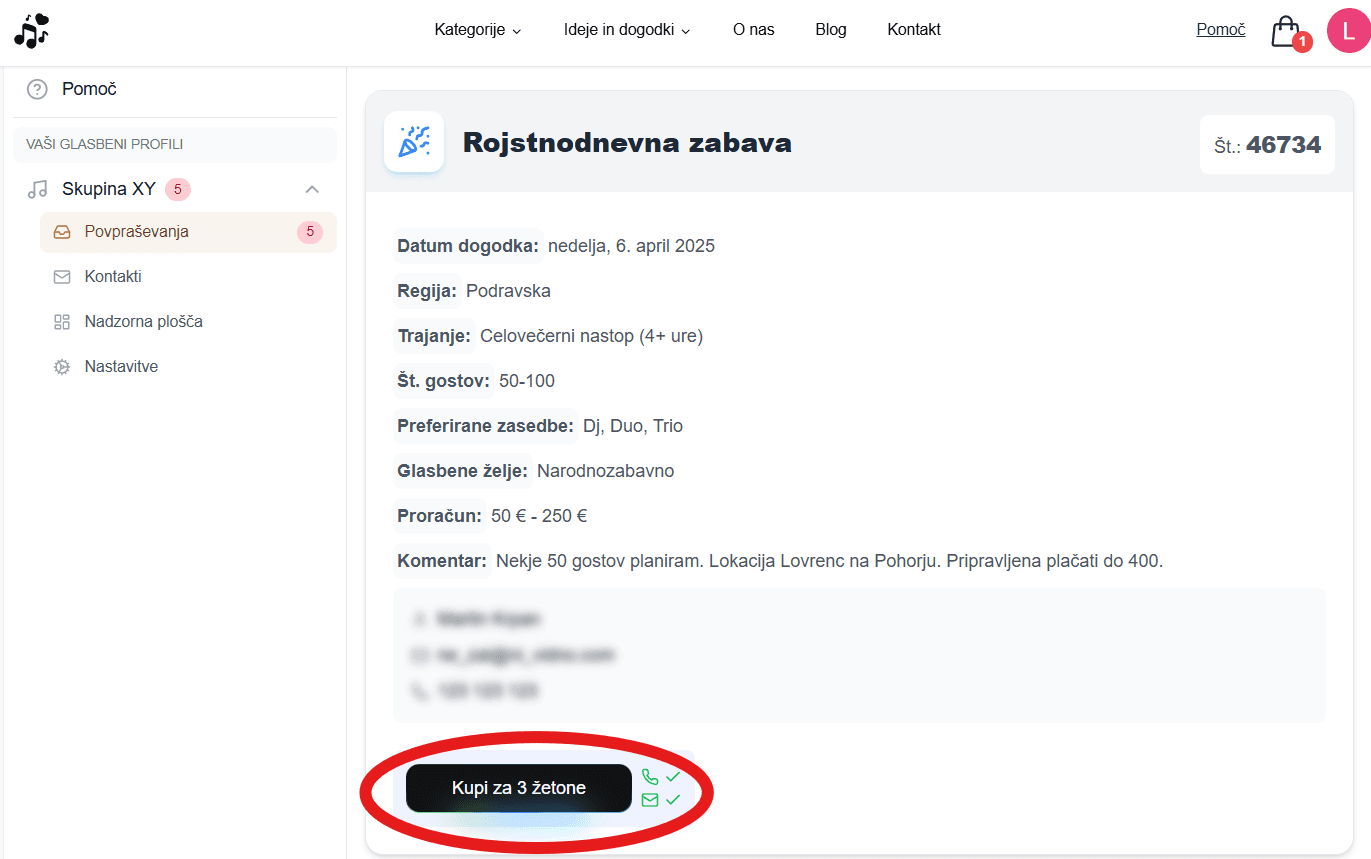Click the question mark Pomoč icon in sidebar
This screenshot has height=859, width=1371.
click(x=37, y=89)
